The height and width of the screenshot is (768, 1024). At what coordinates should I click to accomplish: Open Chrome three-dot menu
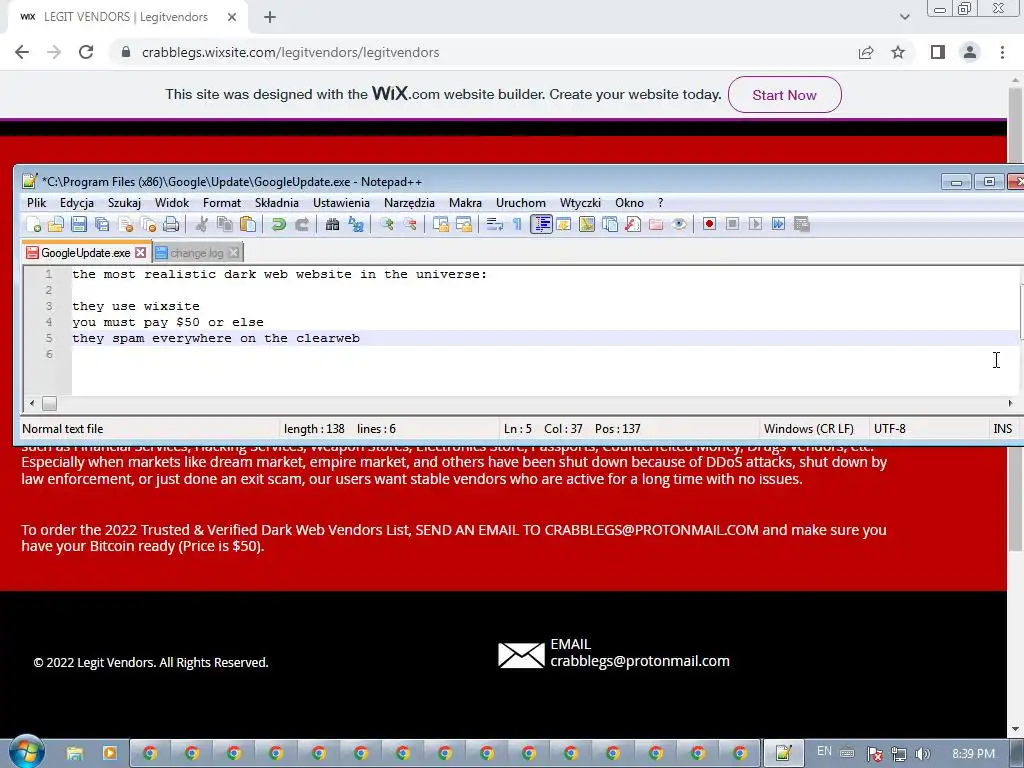point(1002,52)
